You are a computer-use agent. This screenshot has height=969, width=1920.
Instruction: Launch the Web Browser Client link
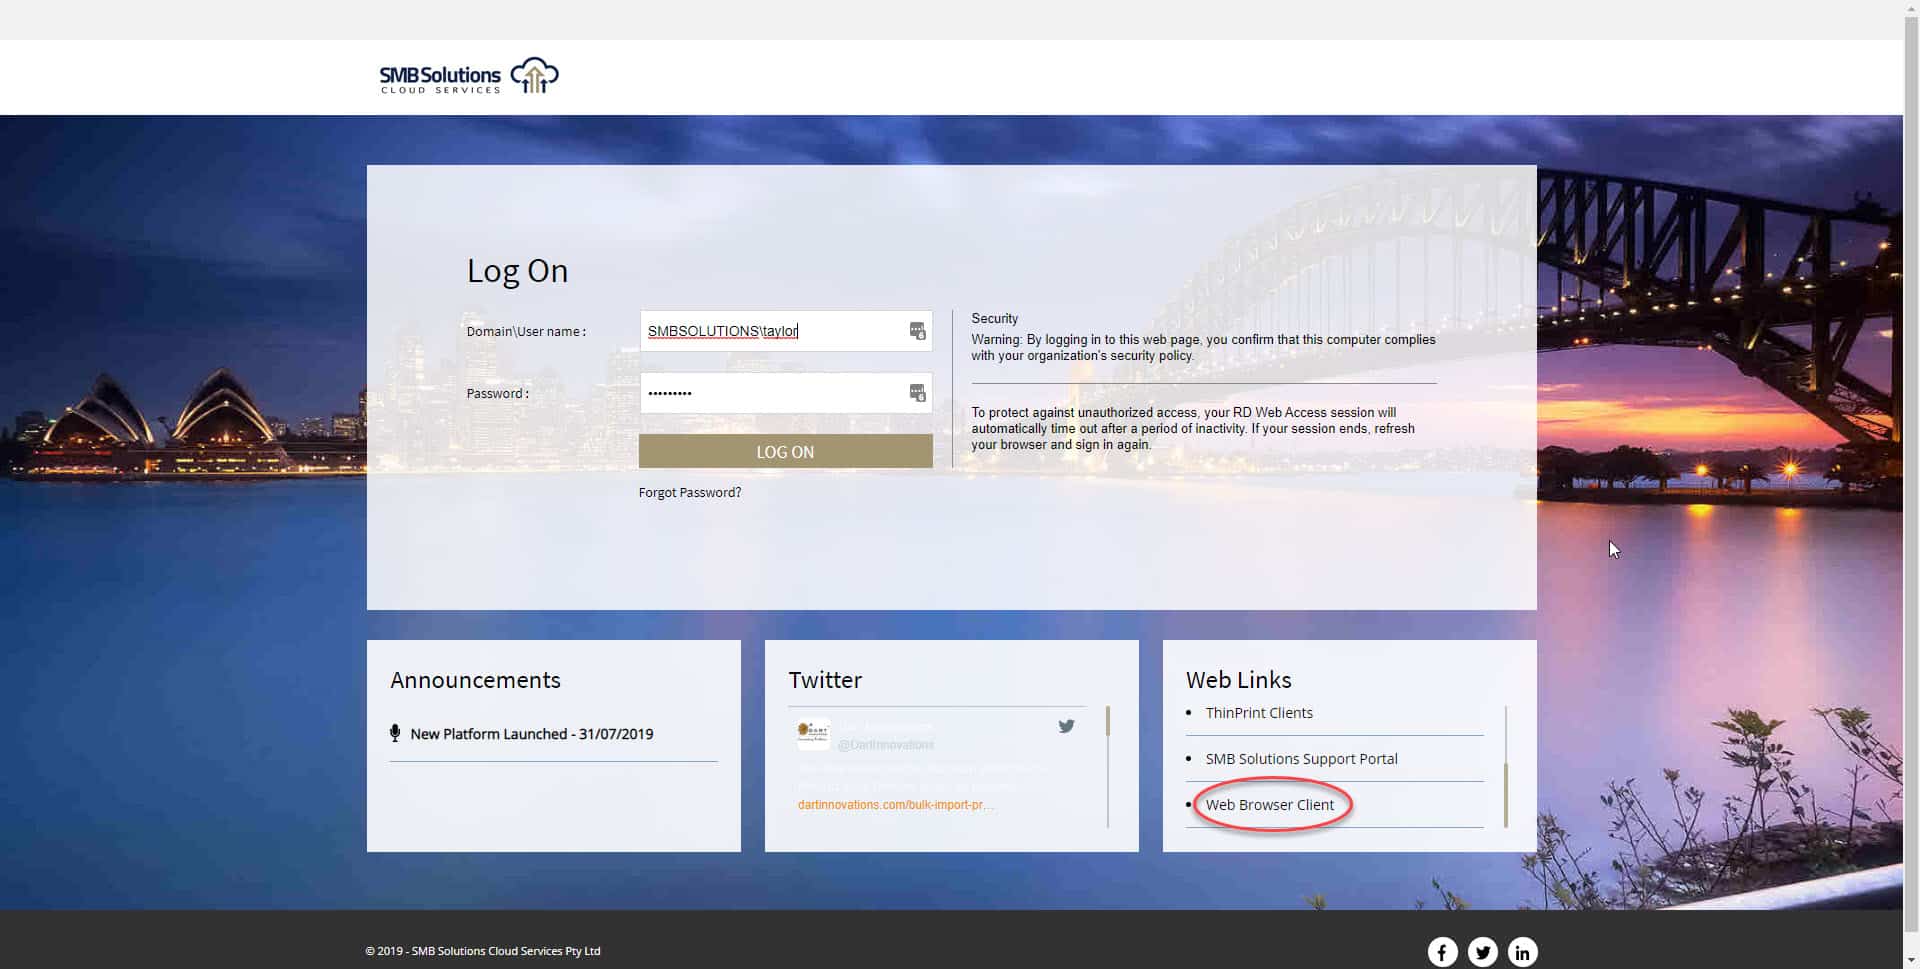click(1269, 805)
